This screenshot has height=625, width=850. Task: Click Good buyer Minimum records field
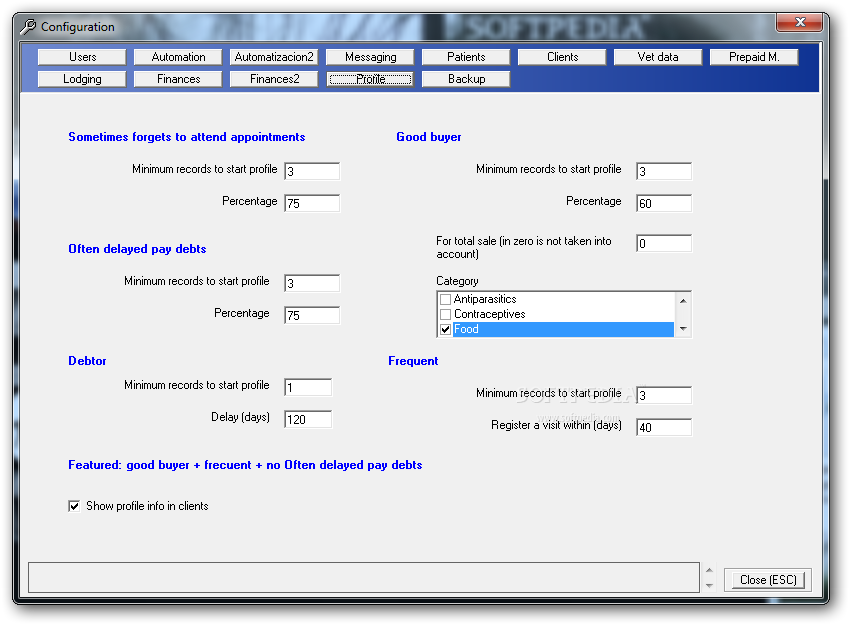click(x=664, y=171)
